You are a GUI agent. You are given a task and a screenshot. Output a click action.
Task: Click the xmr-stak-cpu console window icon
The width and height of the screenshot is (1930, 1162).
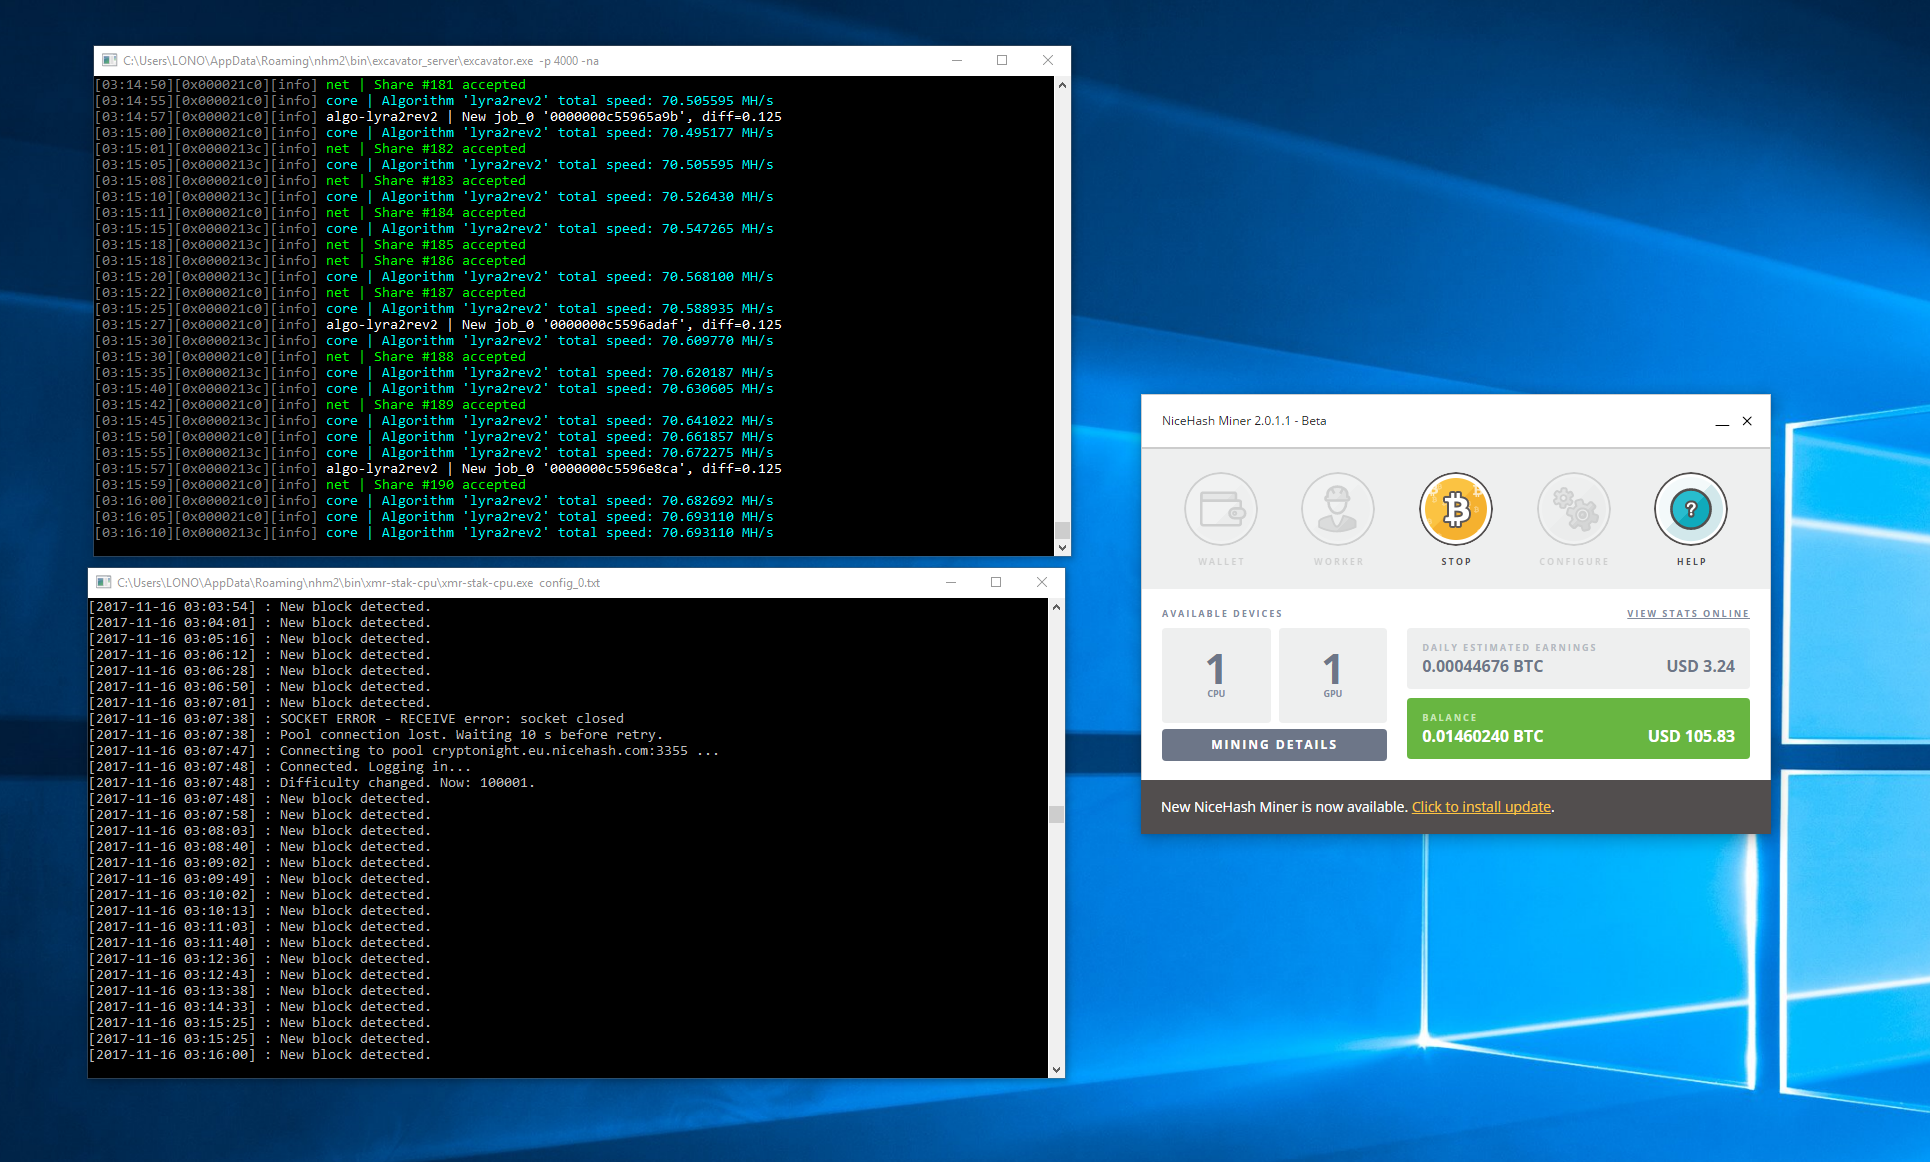[104, 583]
